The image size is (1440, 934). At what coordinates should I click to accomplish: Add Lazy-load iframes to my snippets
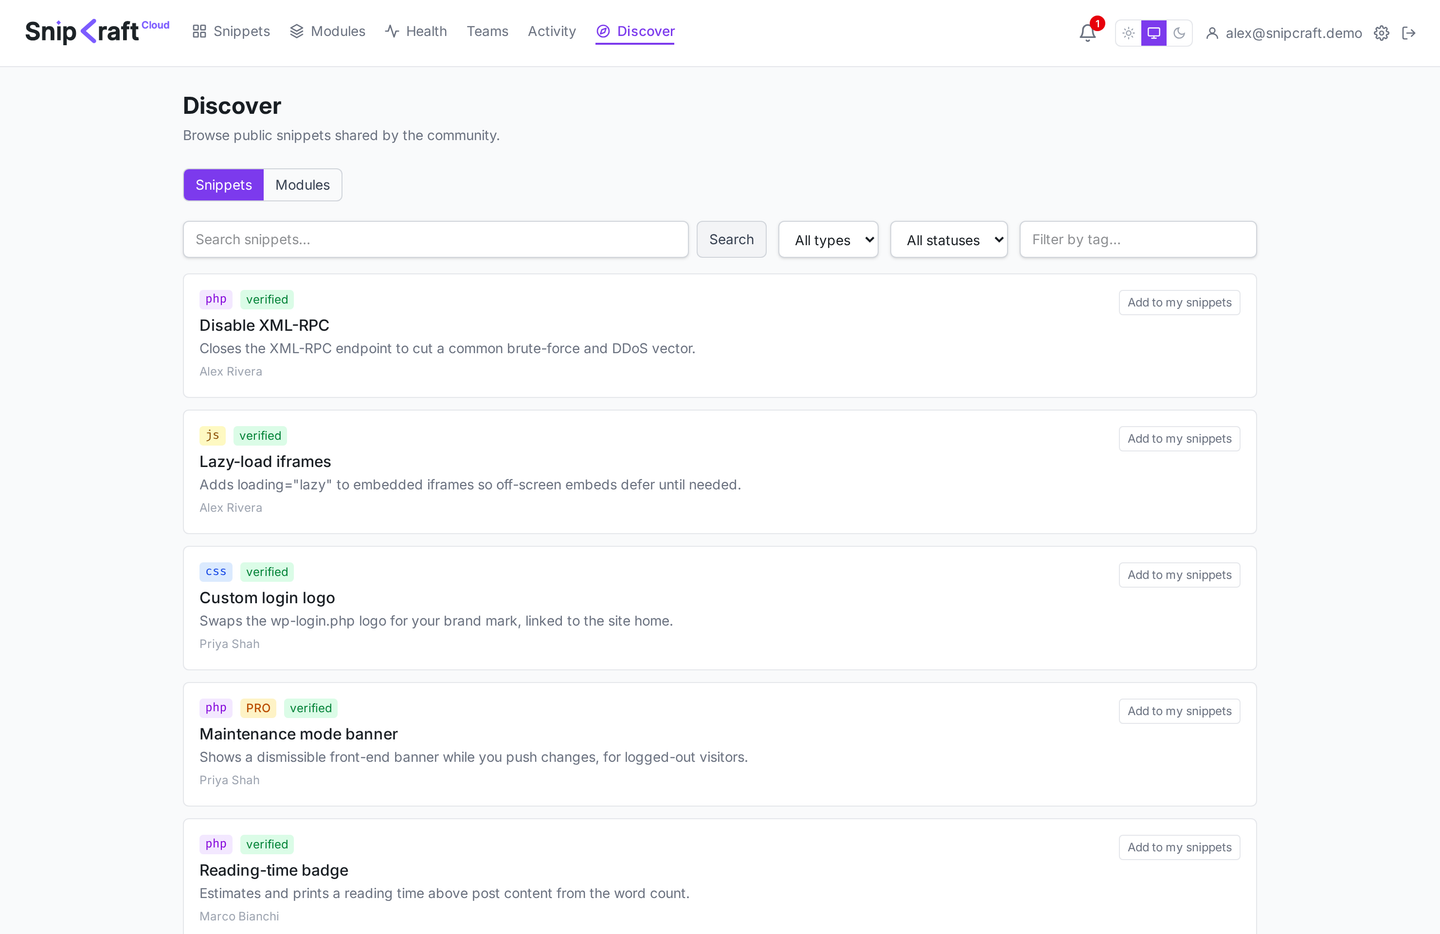tap(1179, 439)
